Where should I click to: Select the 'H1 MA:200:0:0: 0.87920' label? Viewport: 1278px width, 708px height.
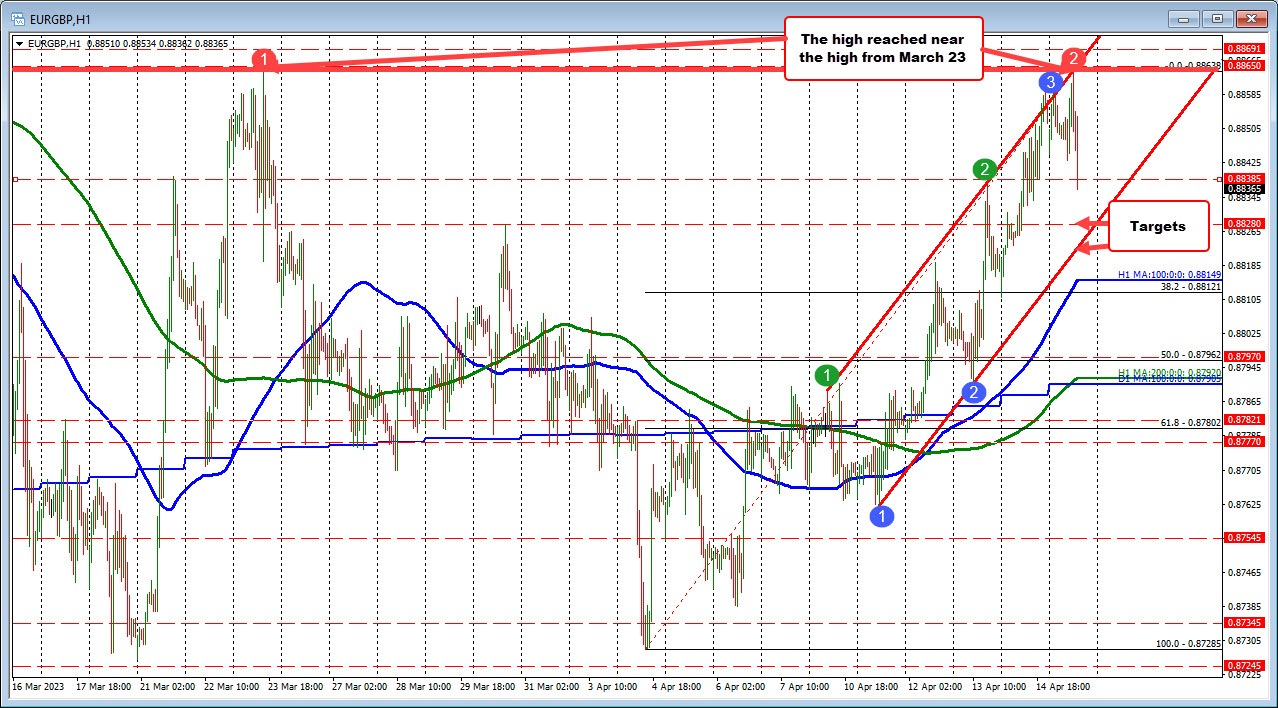tap(1172, 373)
